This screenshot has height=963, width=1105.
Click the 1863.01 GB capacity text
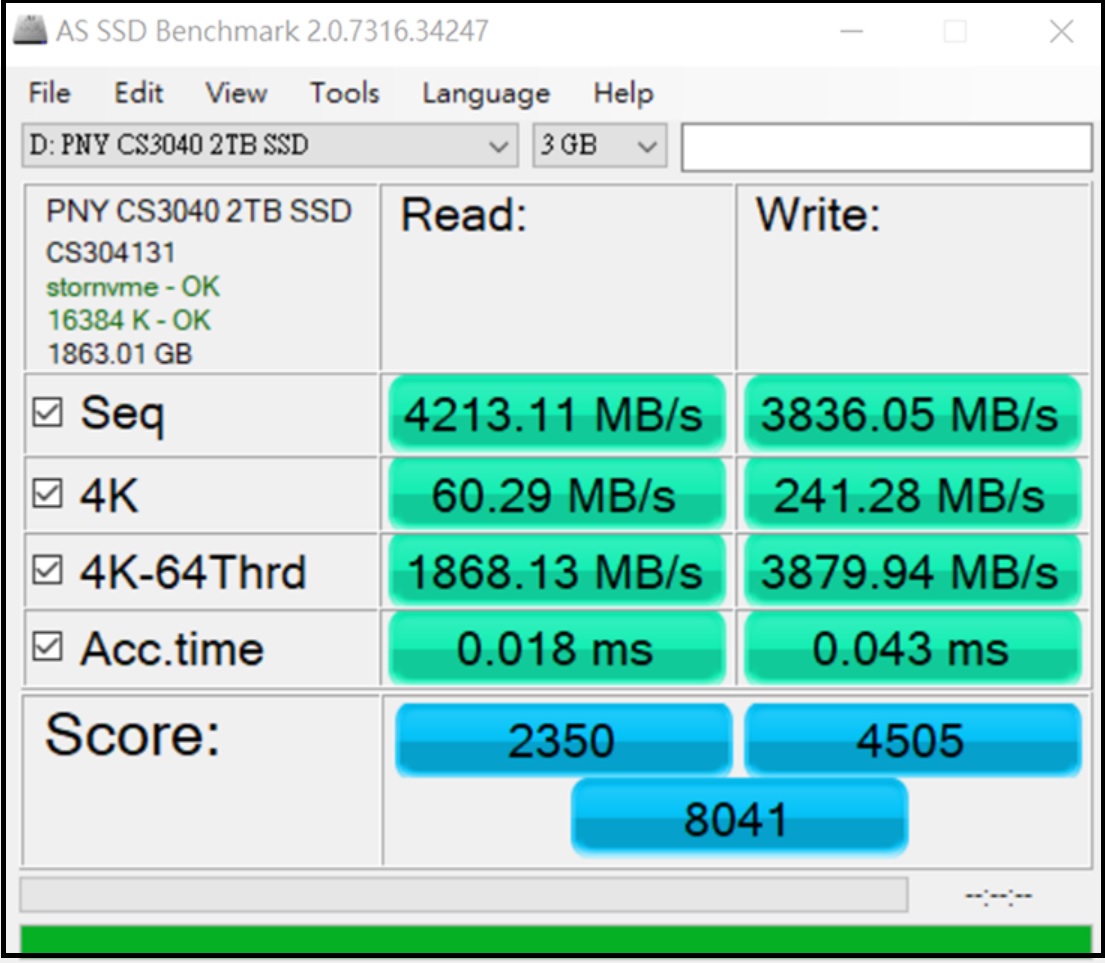coord(120,354)
